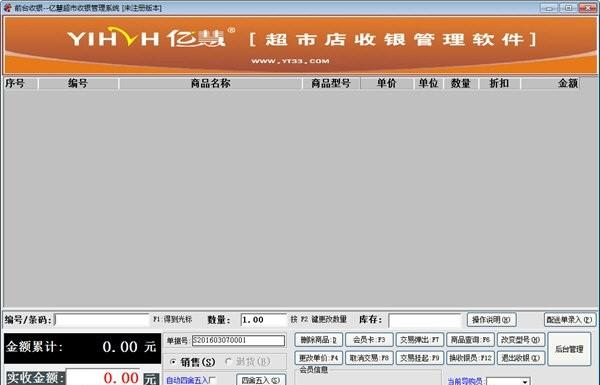Click the app icon in title bar
Image resolution: width=600 pixels, height=385 pixels.
(7, 8)
